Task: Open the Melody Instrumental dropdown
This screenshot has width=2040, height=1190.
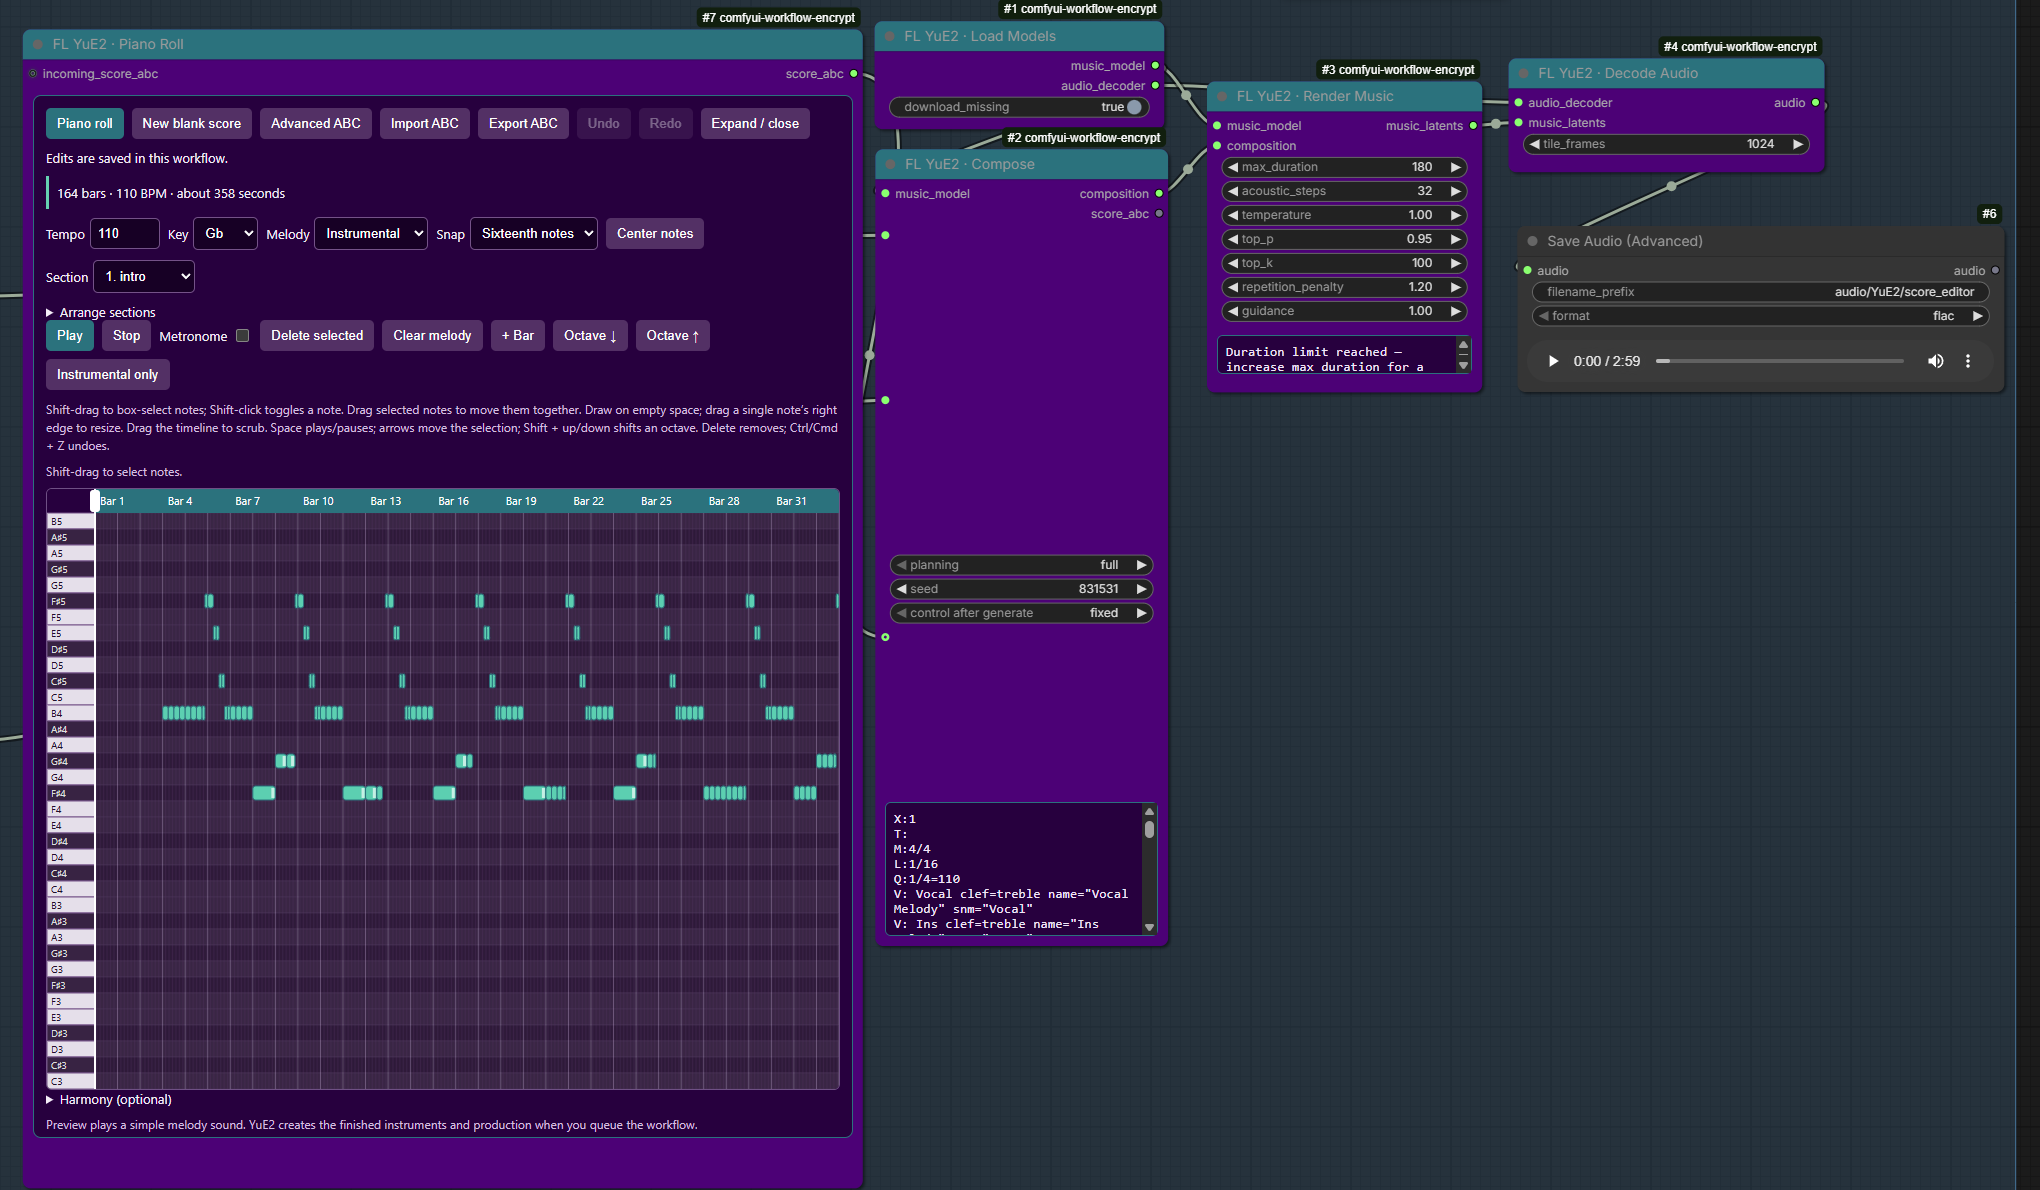Action: pos(371,234)
